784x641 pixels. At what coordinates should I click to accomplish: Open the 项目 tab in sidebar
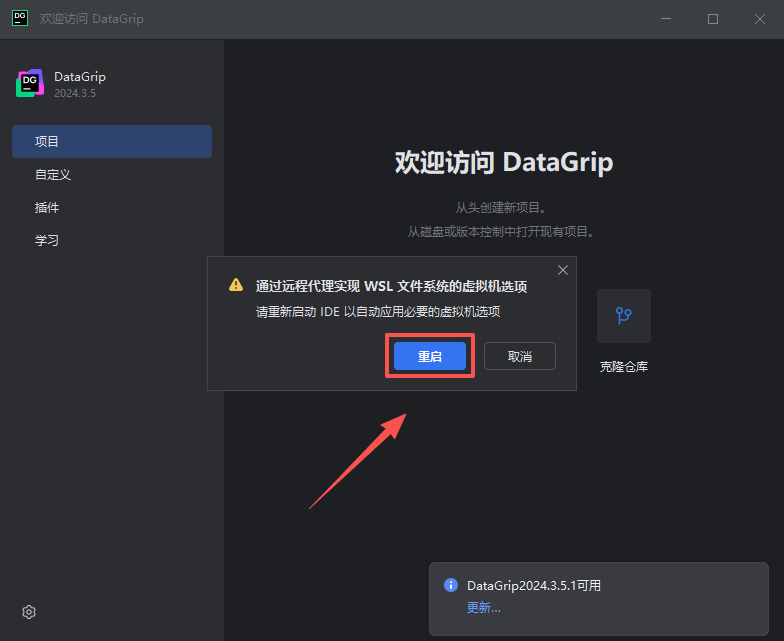tap(112, 142)
